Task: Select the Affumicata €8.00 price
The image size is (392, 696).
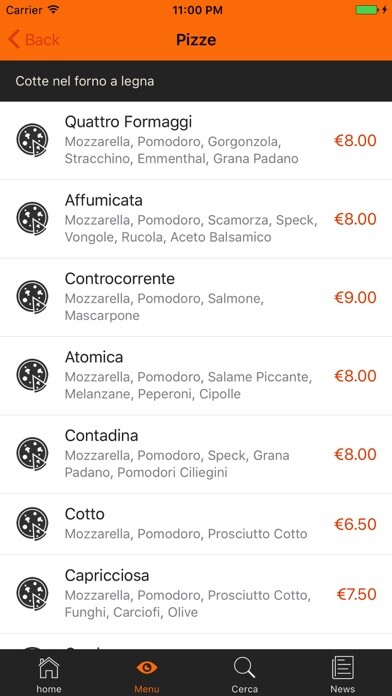Action: coord(355,219)
